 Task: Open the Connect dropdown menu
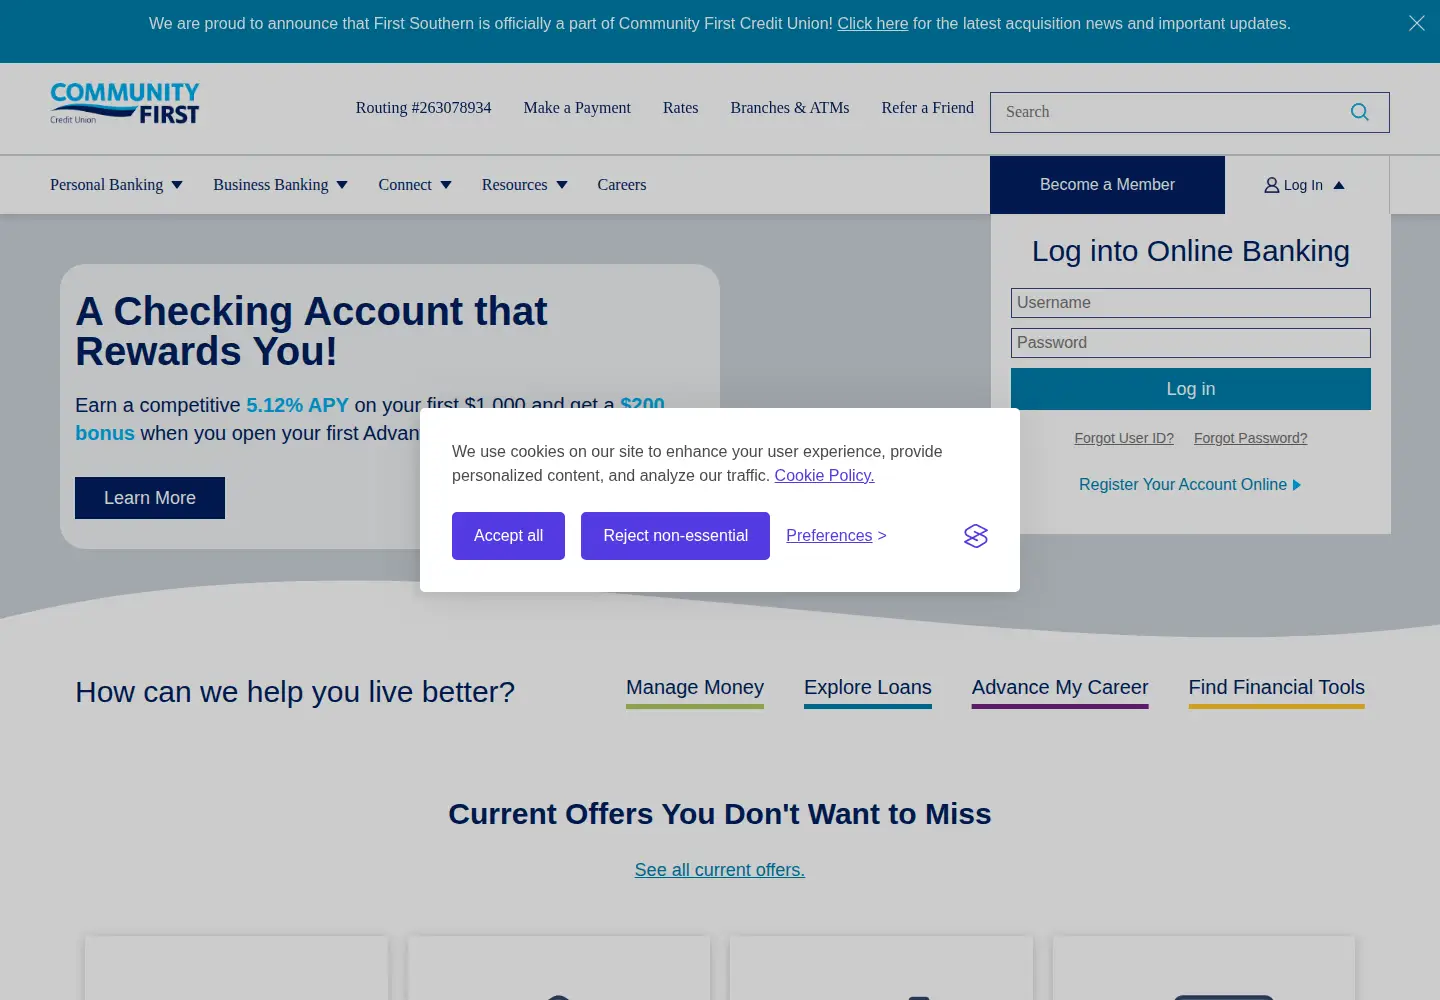click(415, 185)
